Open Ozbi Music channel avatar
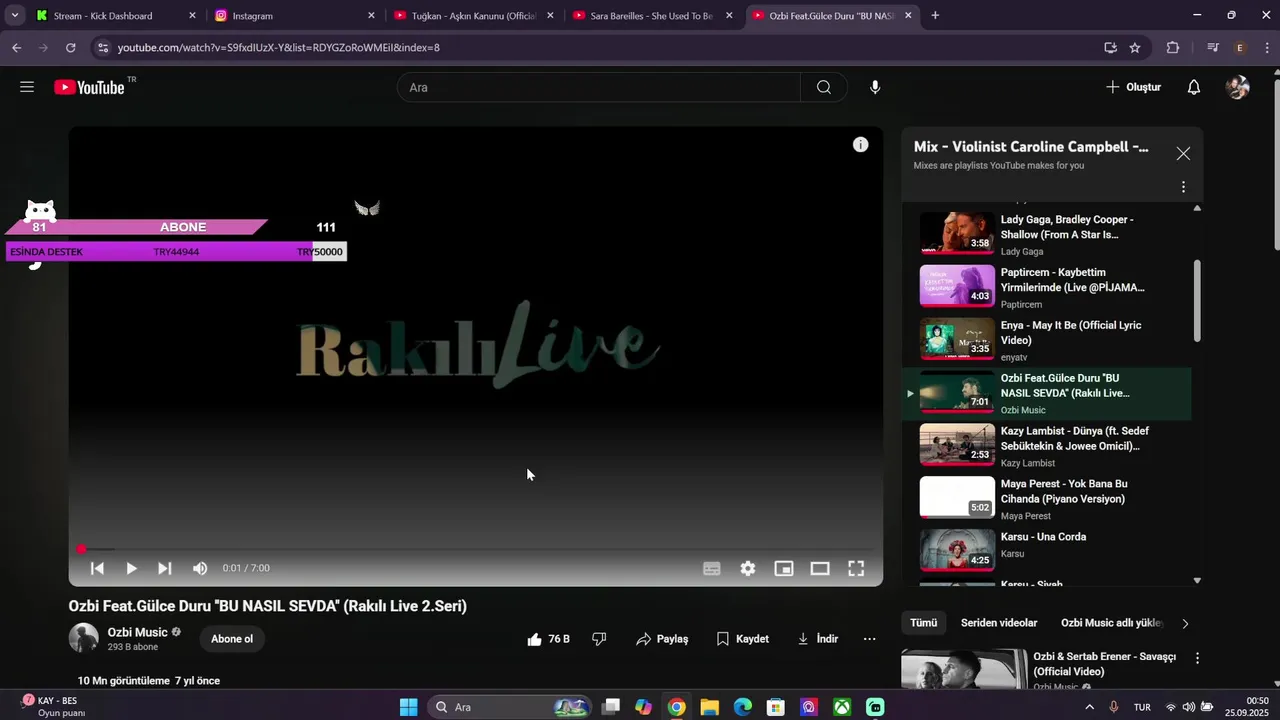The height and width of the screenshot is (720, 1280). (x=84, y=638)
